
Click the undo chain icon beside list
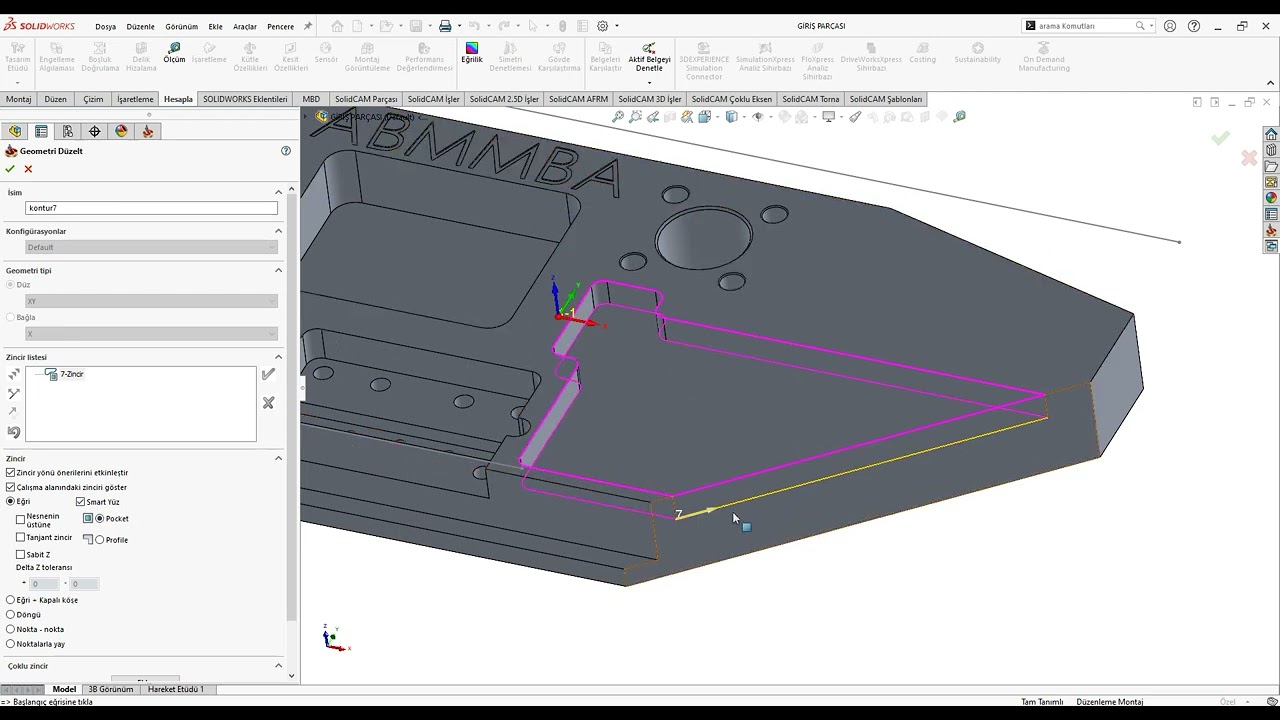point(14,432)
